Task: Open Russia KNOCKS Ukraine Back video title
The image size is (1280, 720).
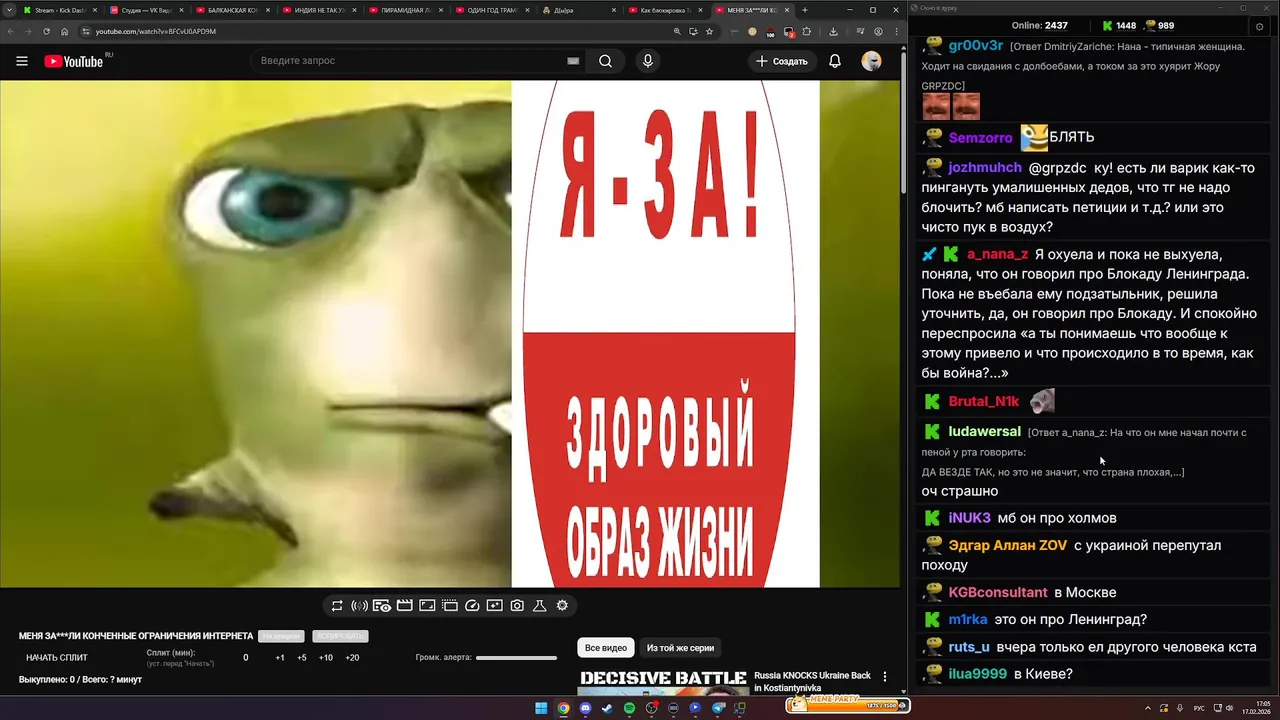Action: click(812, 682)
